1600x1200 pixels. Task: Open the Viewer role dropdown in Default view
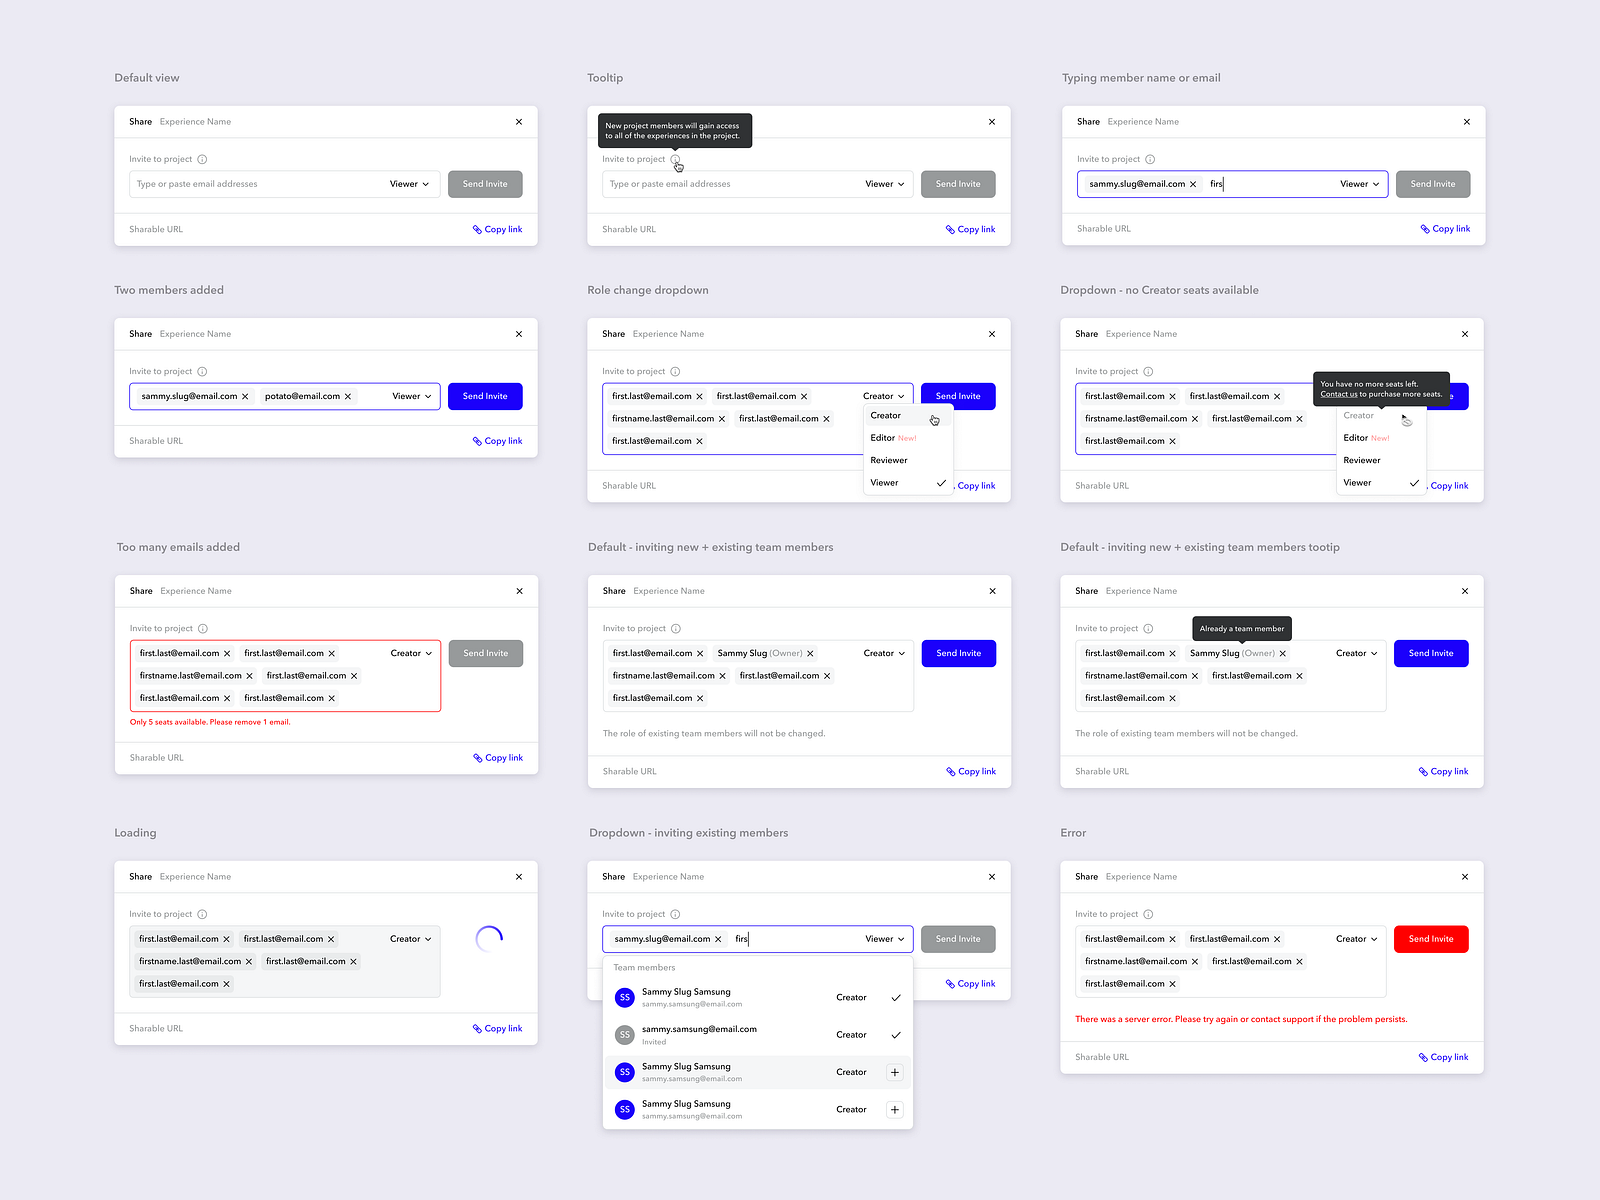point(409,184)
